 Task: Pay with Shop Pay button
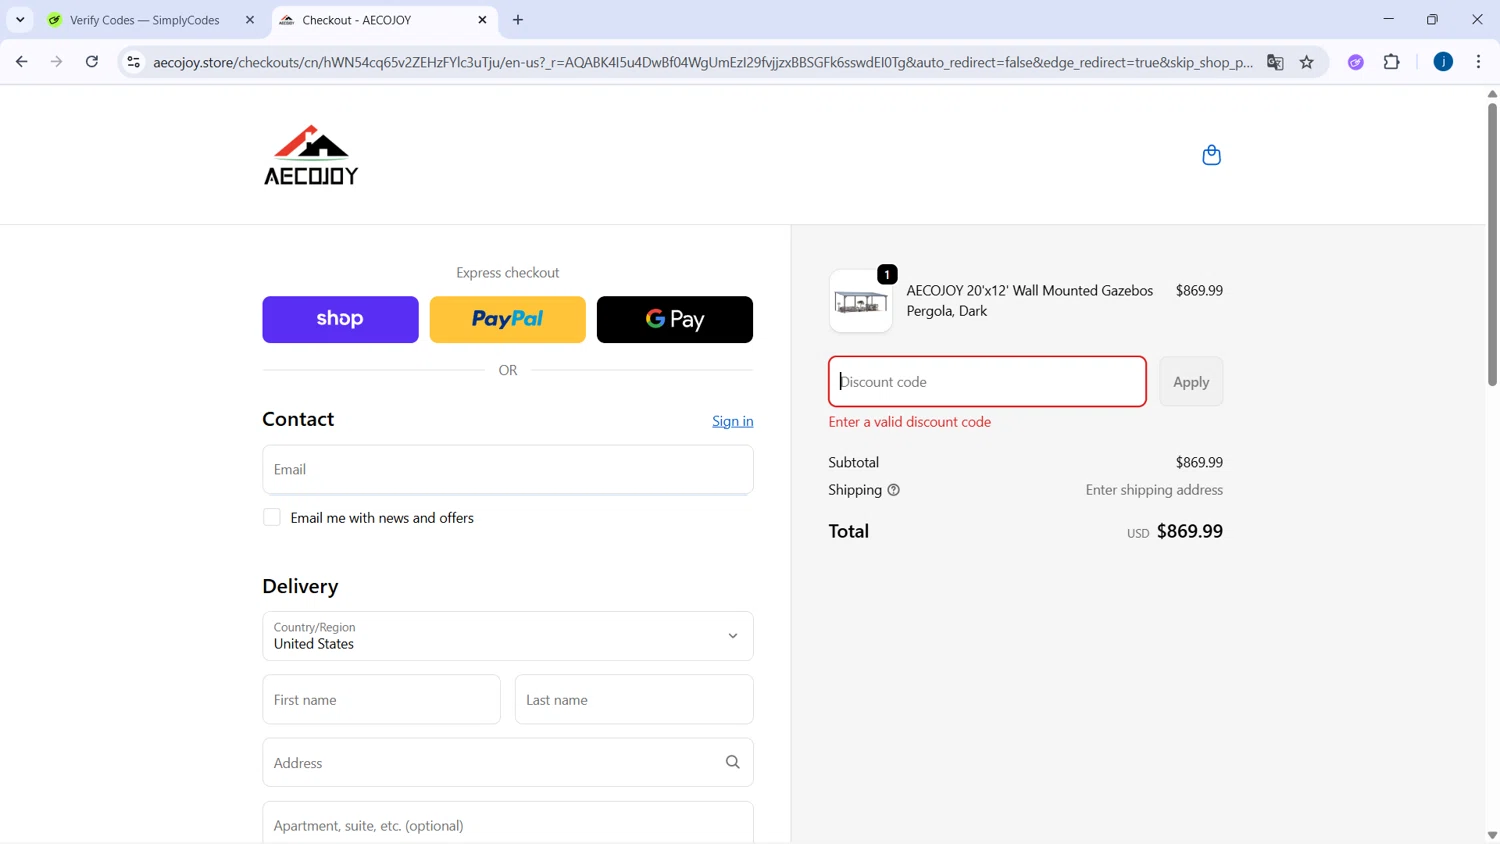(340, 319)
